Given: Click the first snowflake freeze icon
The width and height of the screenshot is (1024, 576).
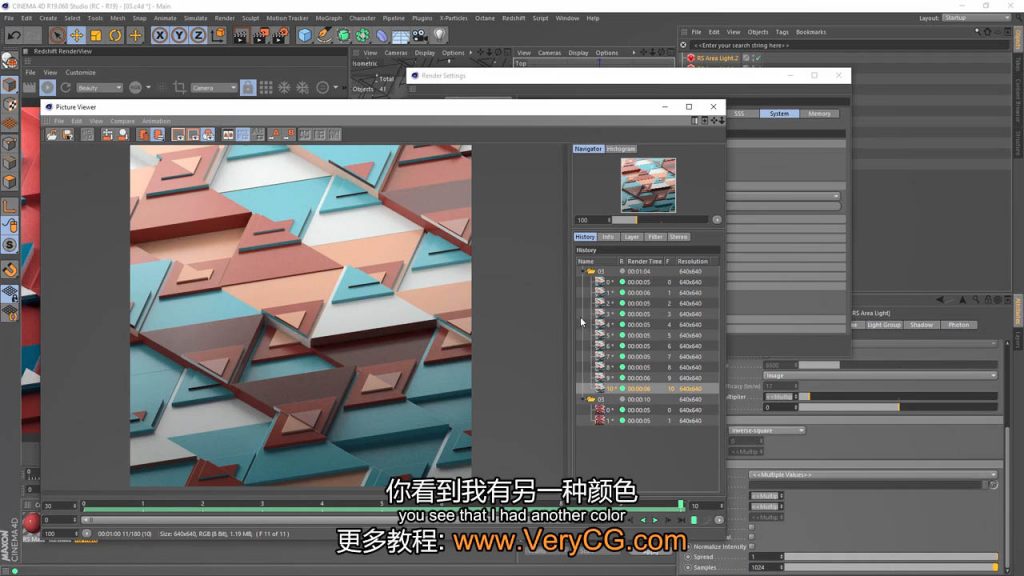Looking at the screenshot, I should click(x=284, y=88).
